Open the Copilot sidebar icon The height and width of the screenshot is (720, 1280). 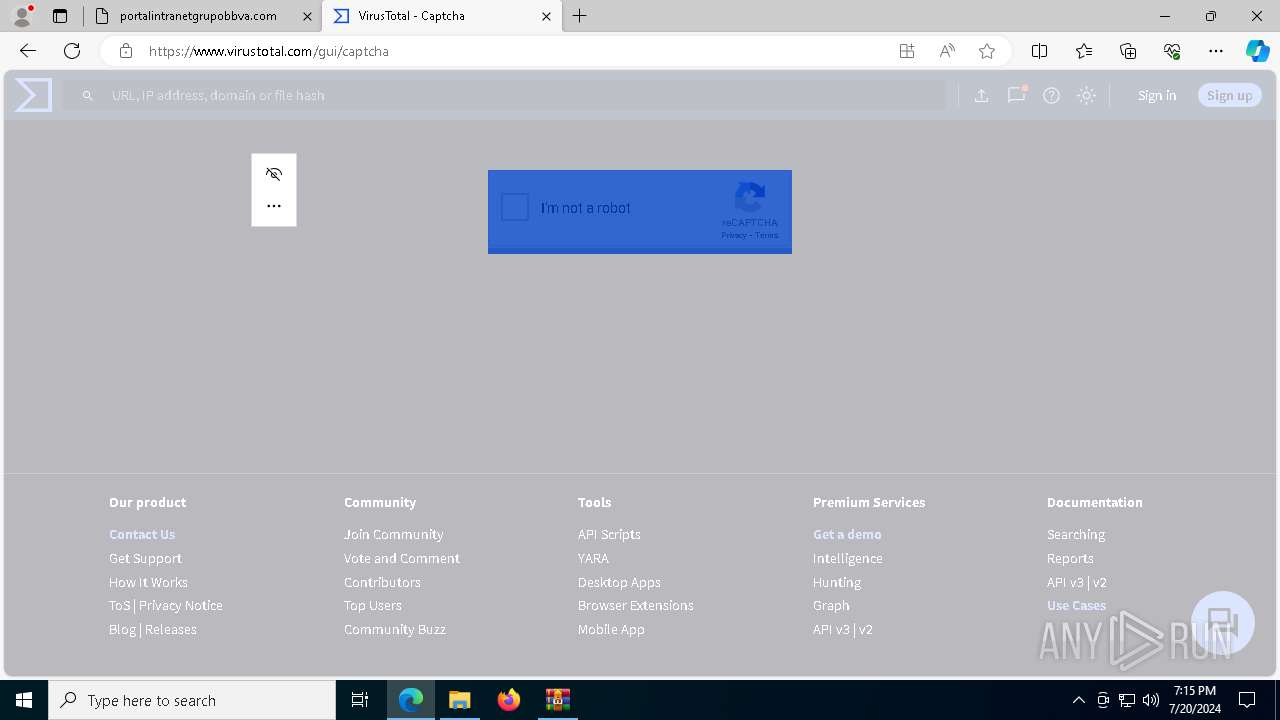click(1257, 51)
